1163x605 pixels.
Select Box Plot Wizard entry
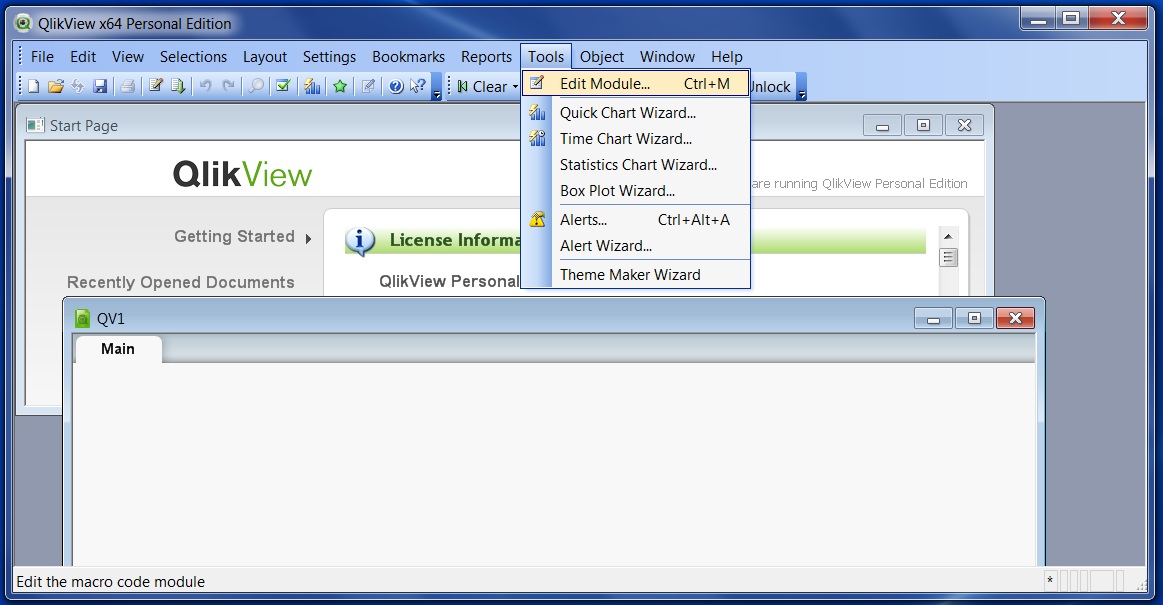636,191
